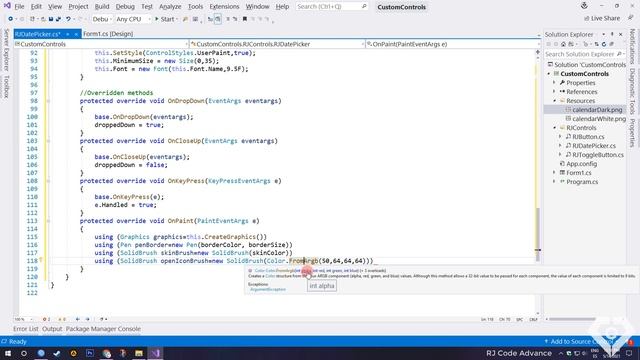The image size is (640, 360).
Task: Click Solution Explorer Collapse All icon
Action: (x=611, y=44)
